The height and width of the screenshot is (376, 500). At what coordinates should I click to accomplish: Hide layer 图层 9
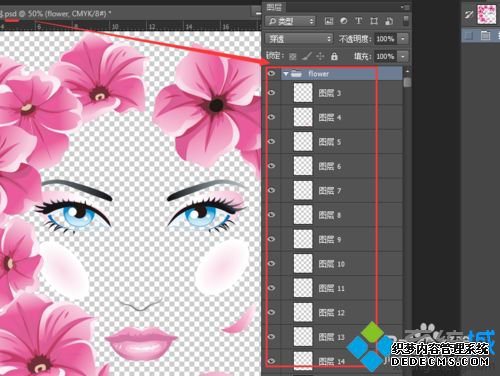[272, 239]
